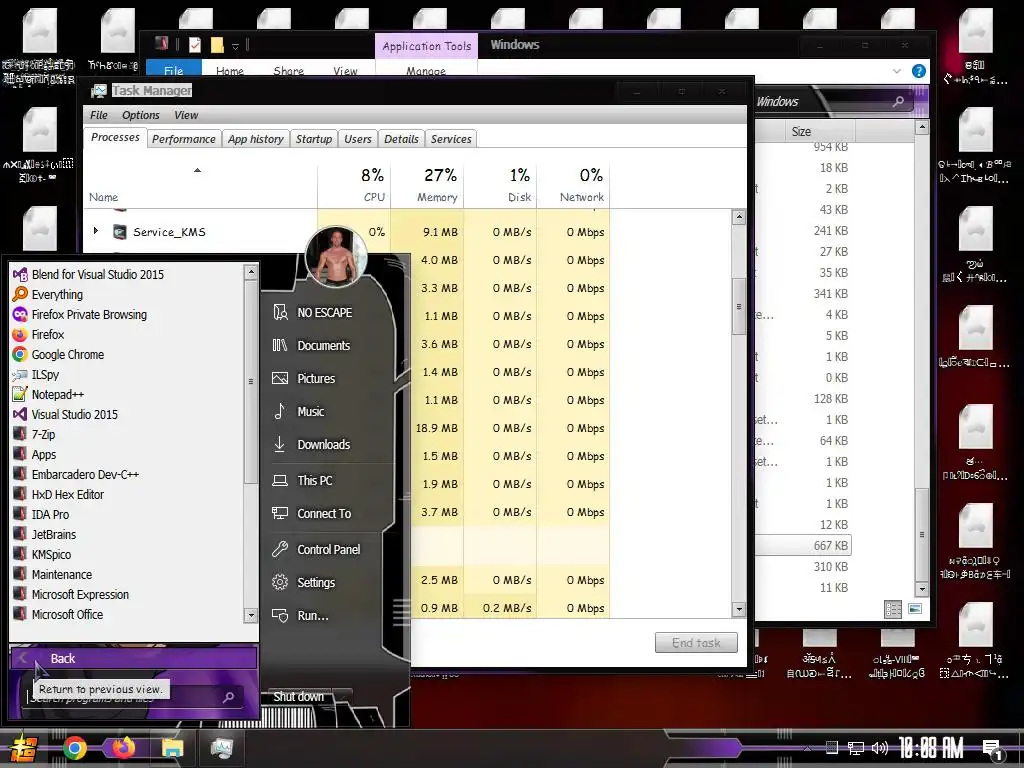Click the End task button
The width and height of the screenshot is (1024, 768).
(x=696, y=643)
